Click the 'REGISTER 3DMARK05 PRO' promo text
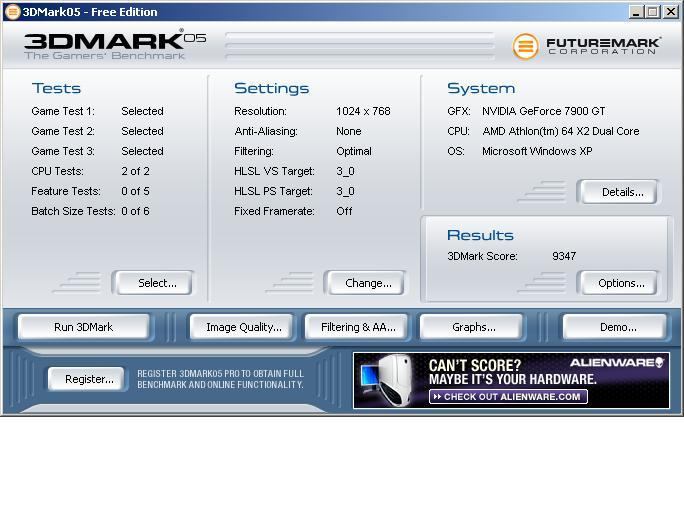 coord(220,379)
